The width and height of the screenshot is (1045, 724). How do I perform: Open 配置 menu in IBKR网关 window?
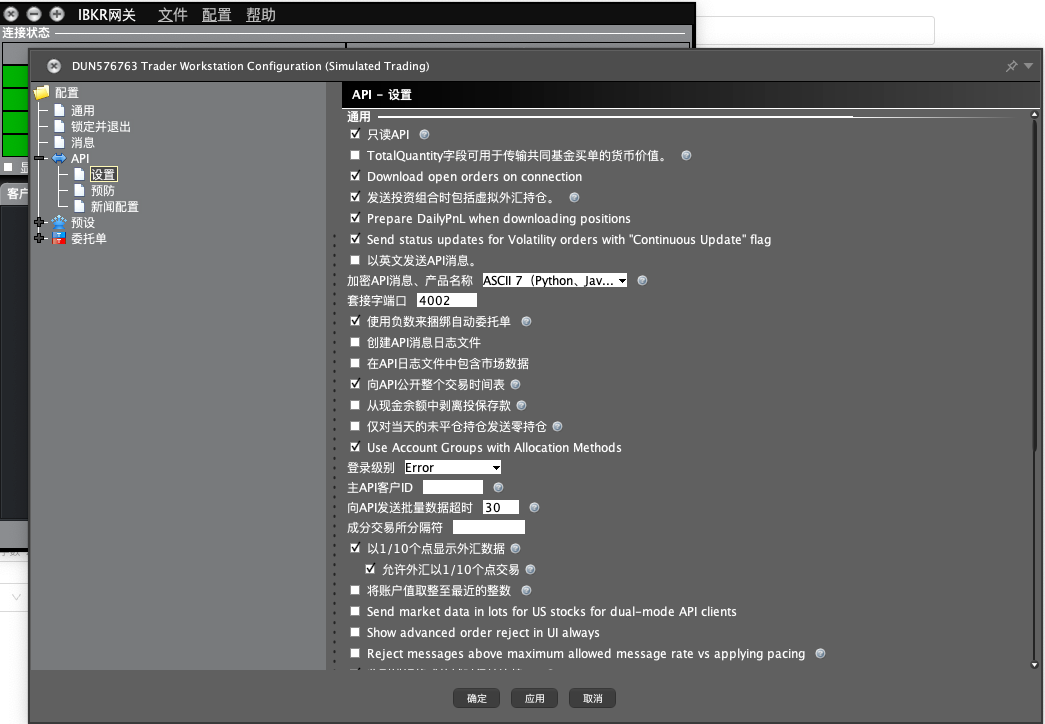[x=217, y=15]
